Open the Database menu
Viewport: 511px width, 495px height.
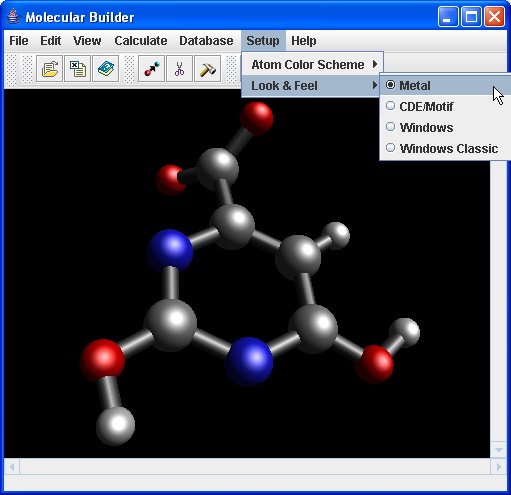(x=206, y=41)
